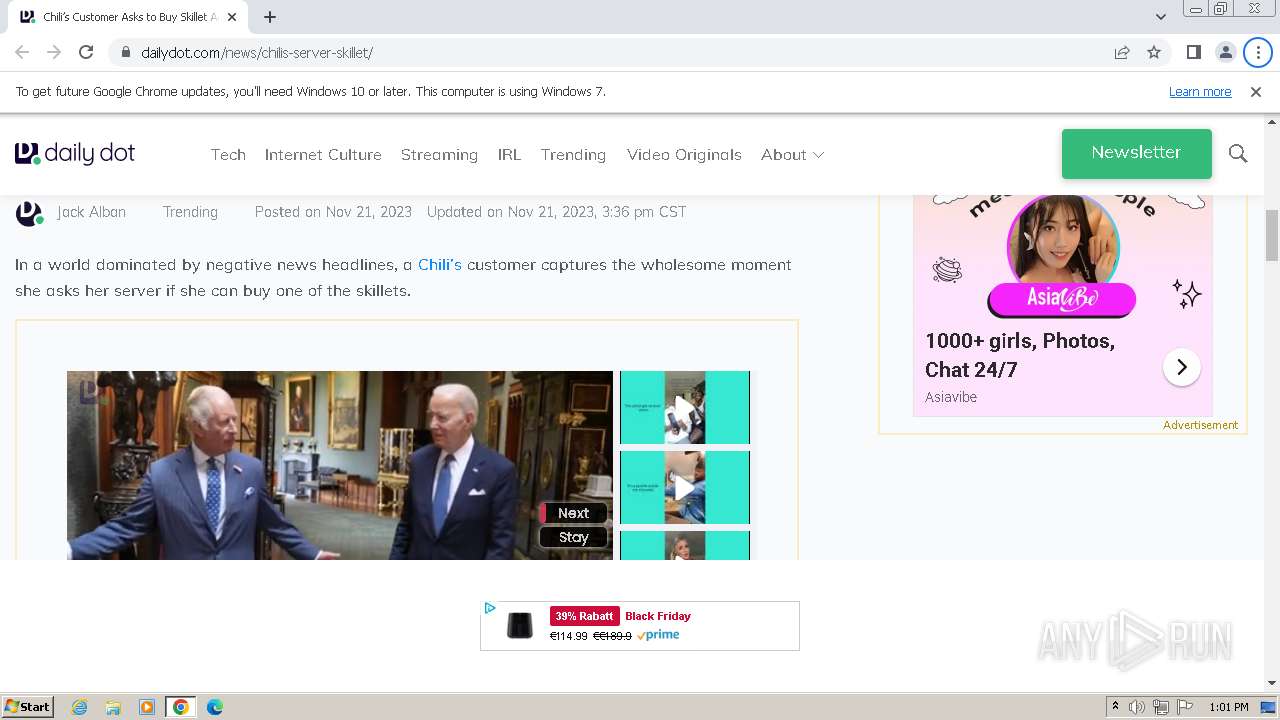Click the main video player

click(340, 465)
